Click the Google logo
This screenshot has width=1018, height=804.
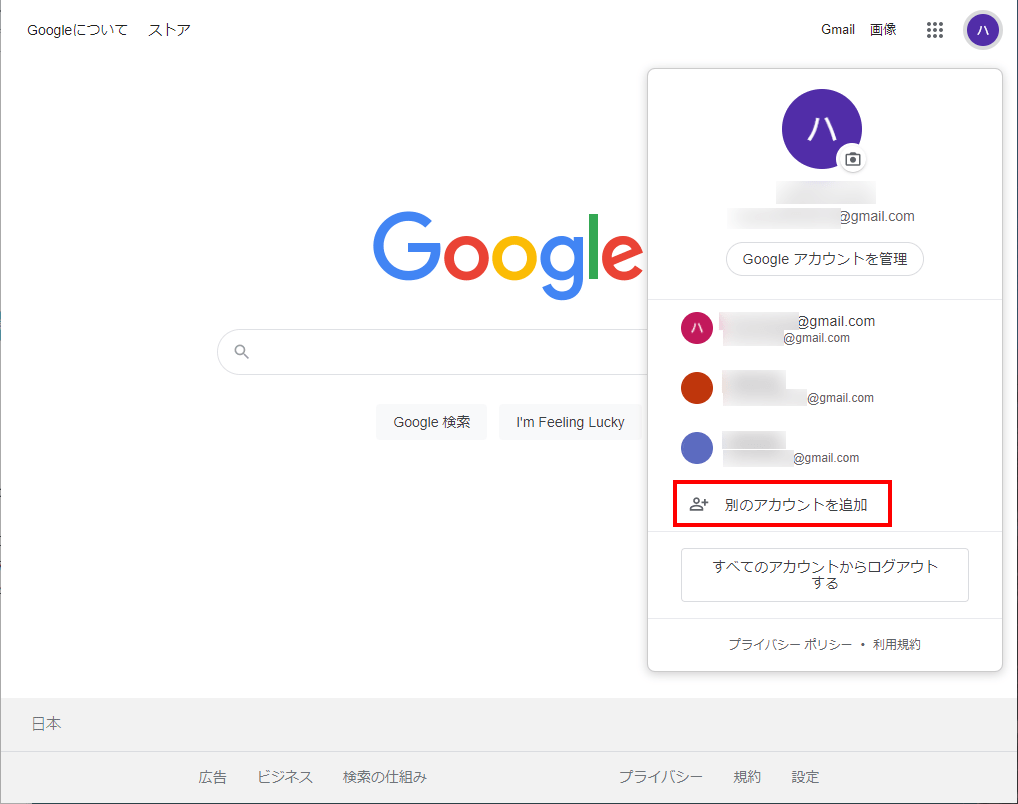[x=508, y=255]
